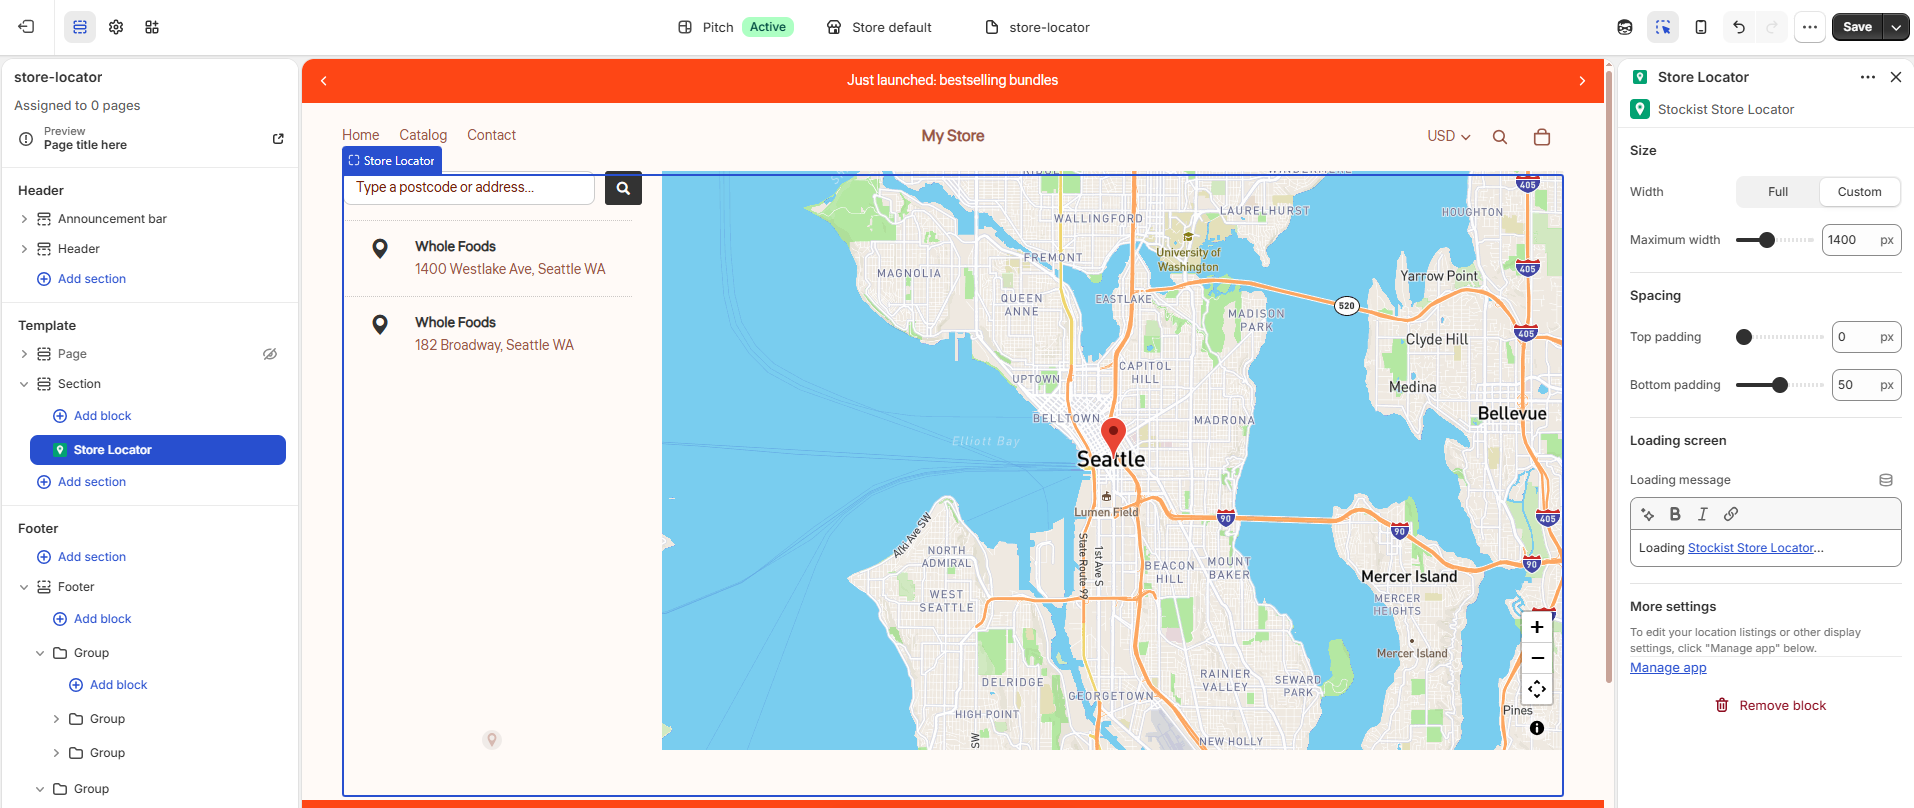Image resolution: width=1914 pixels, height=808 pixels.
Task: Undo the last change
Action: click(1739, 27)
